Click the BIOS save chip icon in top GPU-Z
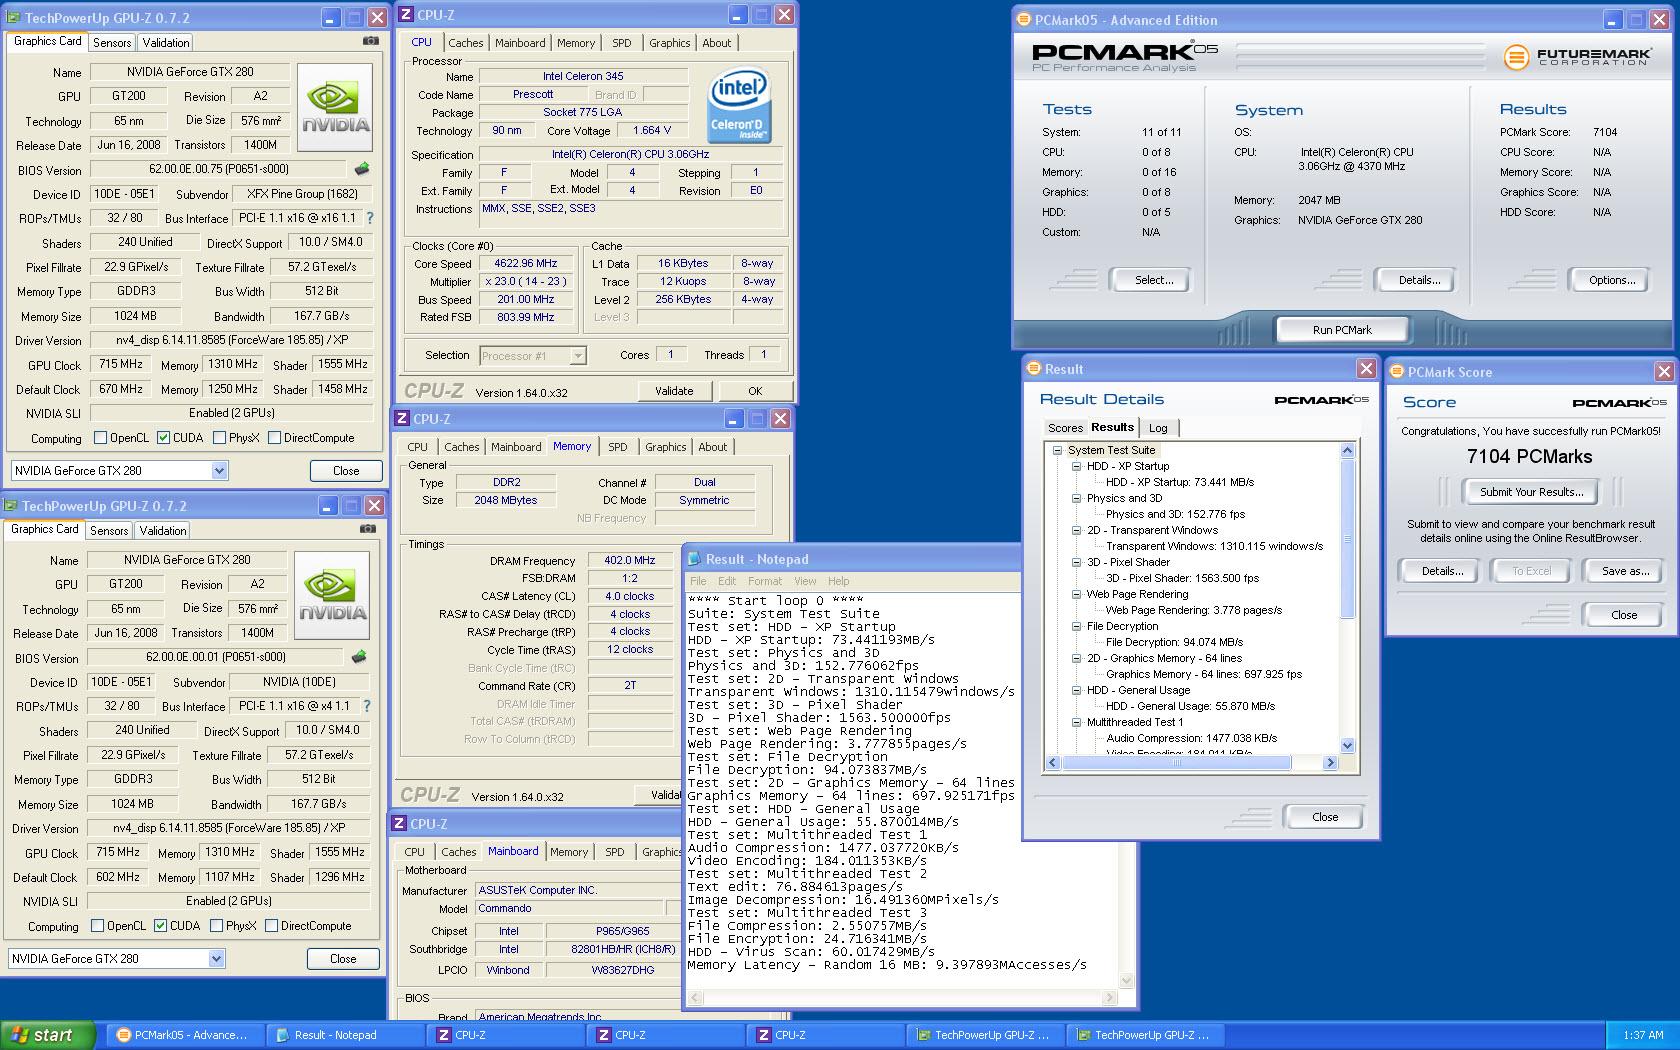Viewport: 1680px width, 1050px height. point(362,169)
